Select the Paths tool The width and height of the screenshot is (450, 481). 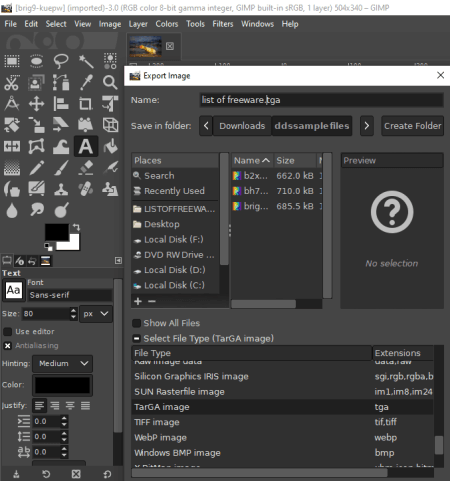61,83
